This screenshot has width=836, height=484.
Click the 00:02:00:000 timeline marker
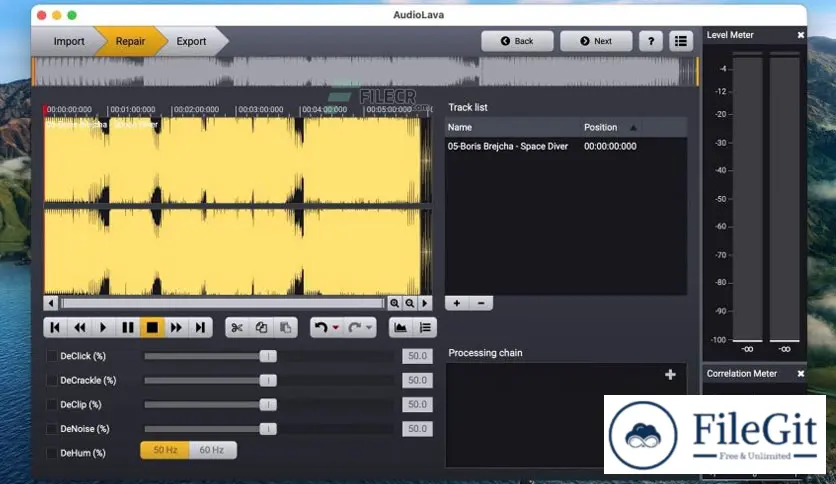point(196,109)
